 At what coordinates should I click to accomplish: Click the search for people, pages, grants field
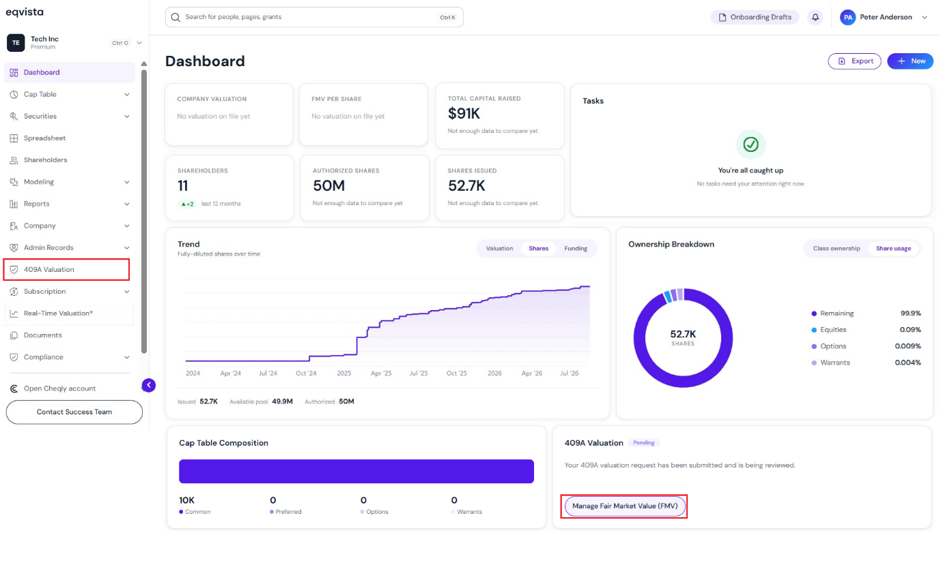point(314,17)
